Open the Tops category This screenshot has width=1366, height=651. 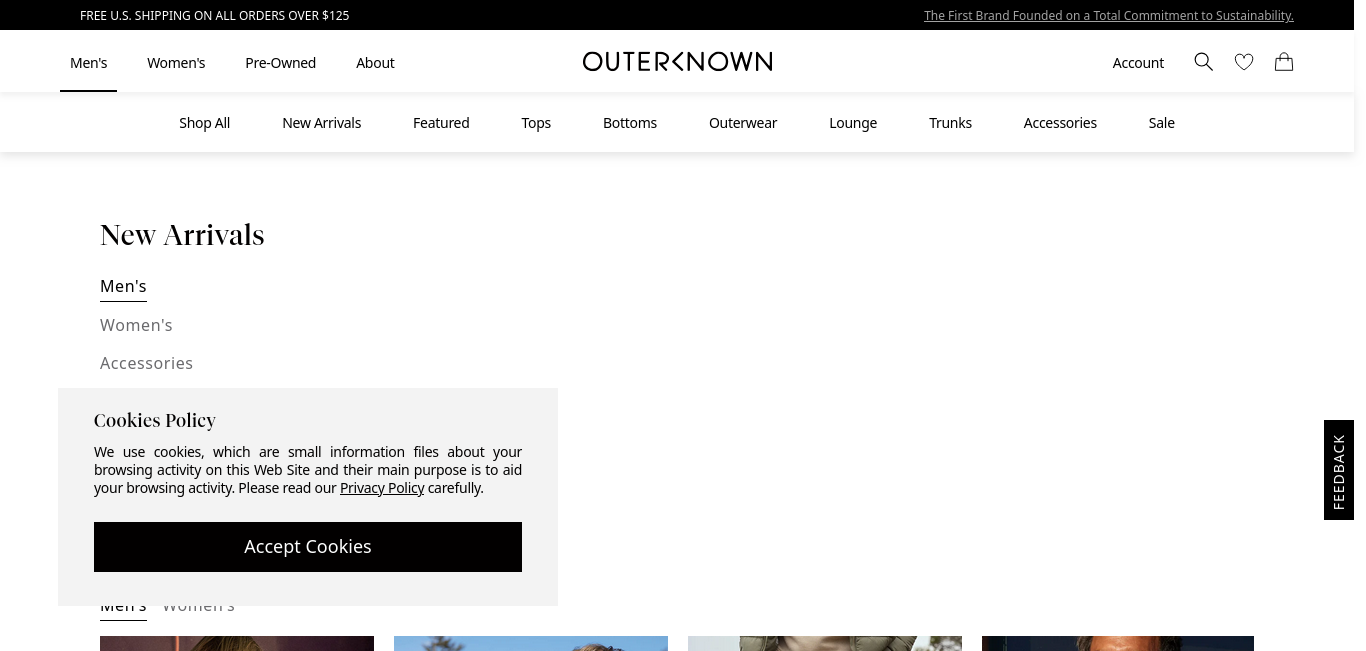[x=536, y=122]
